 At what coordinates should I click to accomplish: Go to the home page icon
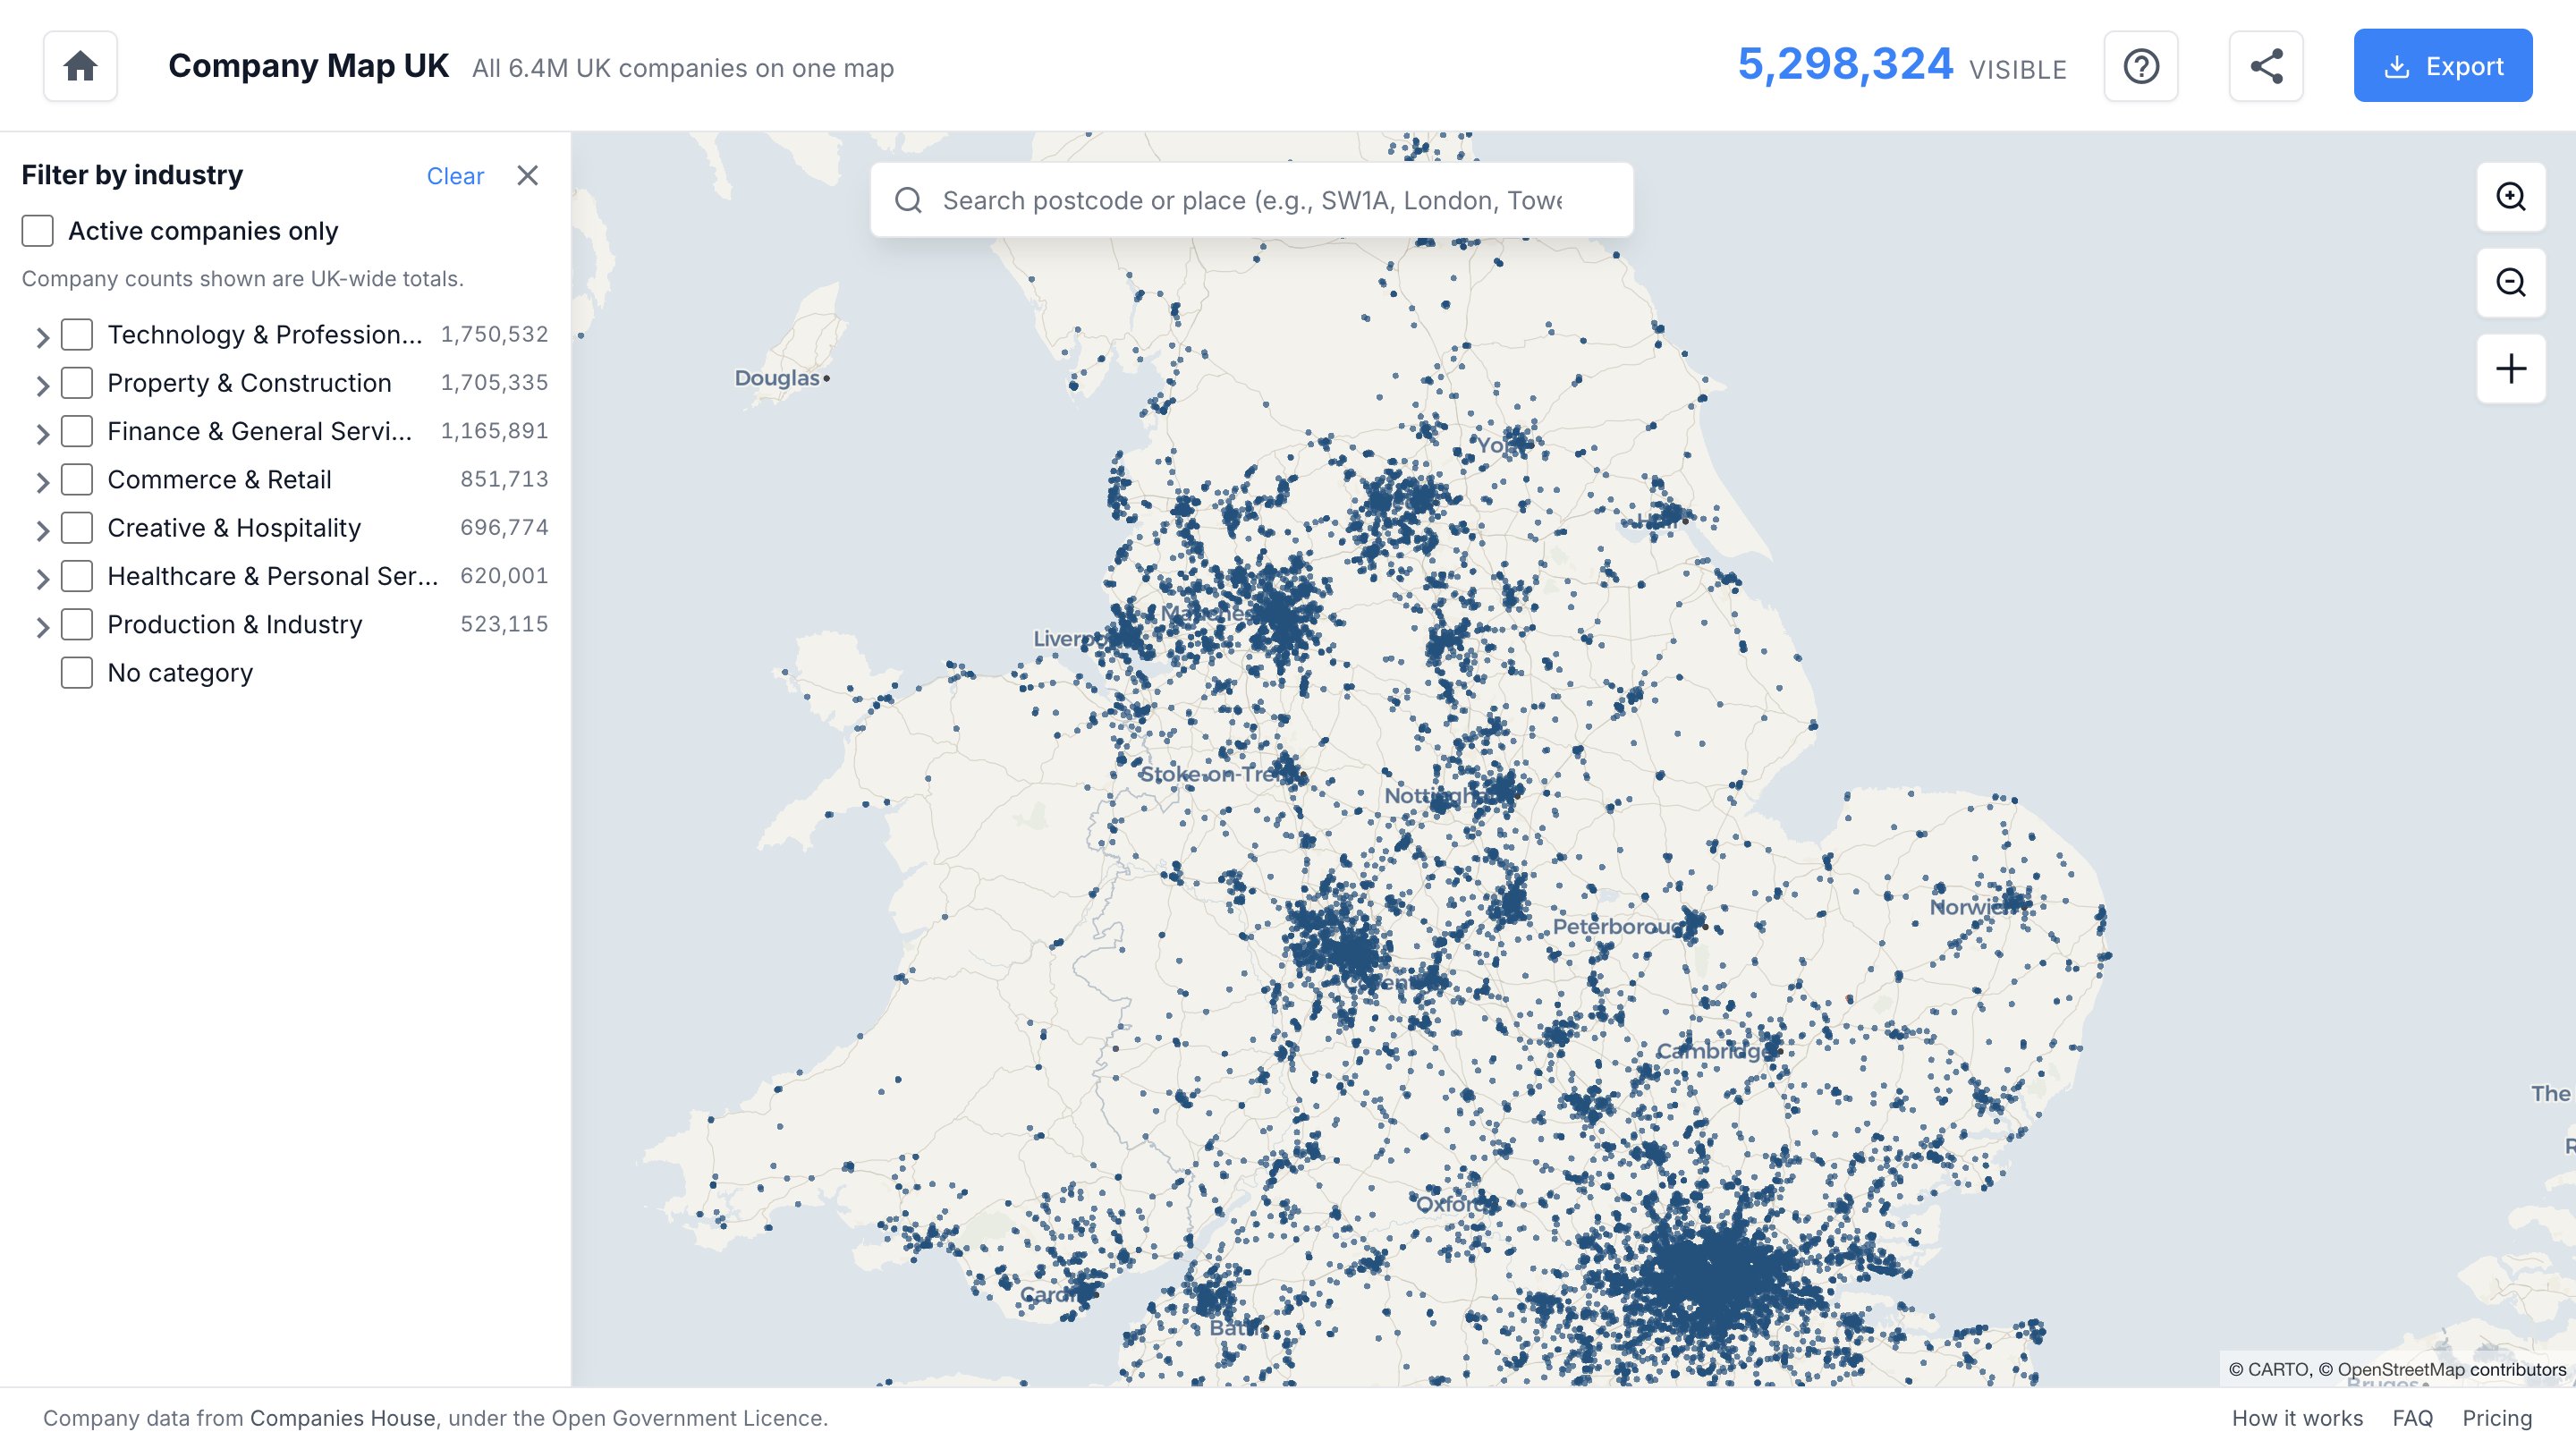click(x=80, y=66)
